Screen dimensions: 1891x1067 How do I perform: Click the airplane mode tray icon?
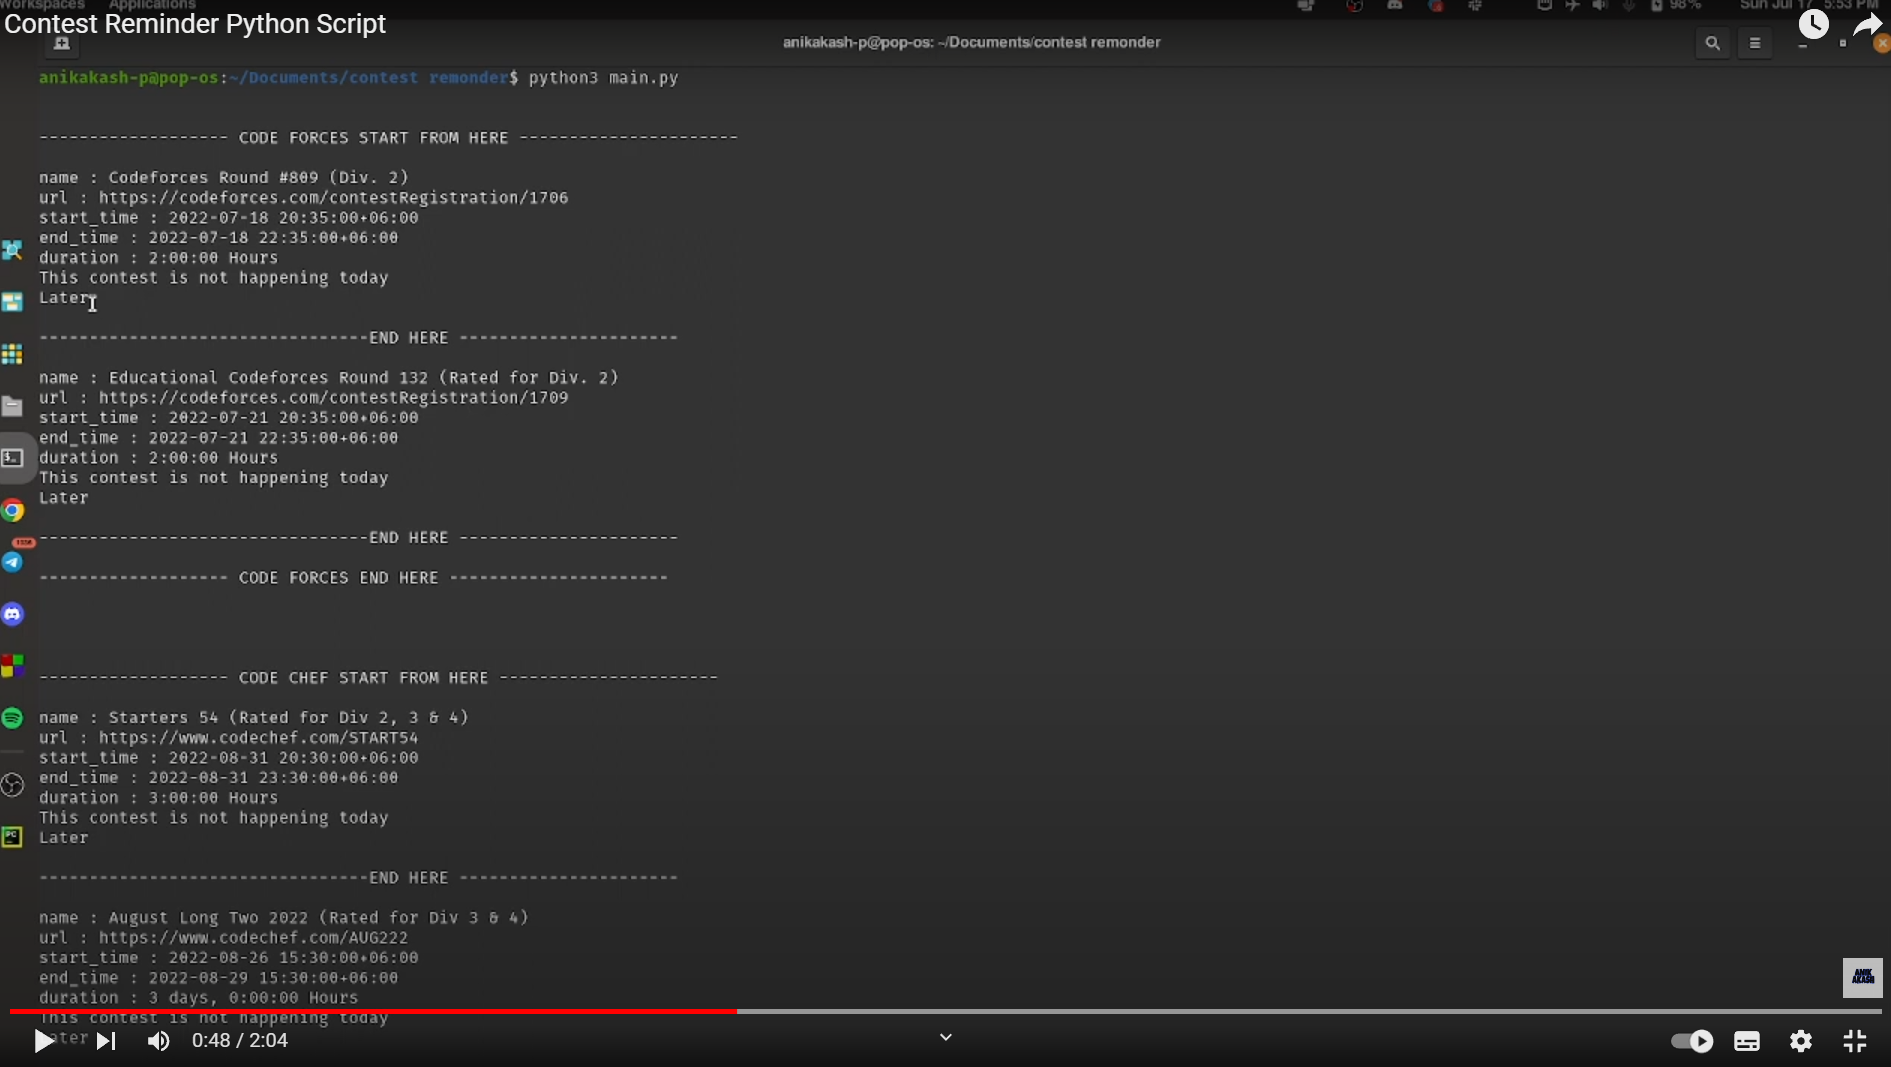pyautogui.click(x=1572, y=6)
